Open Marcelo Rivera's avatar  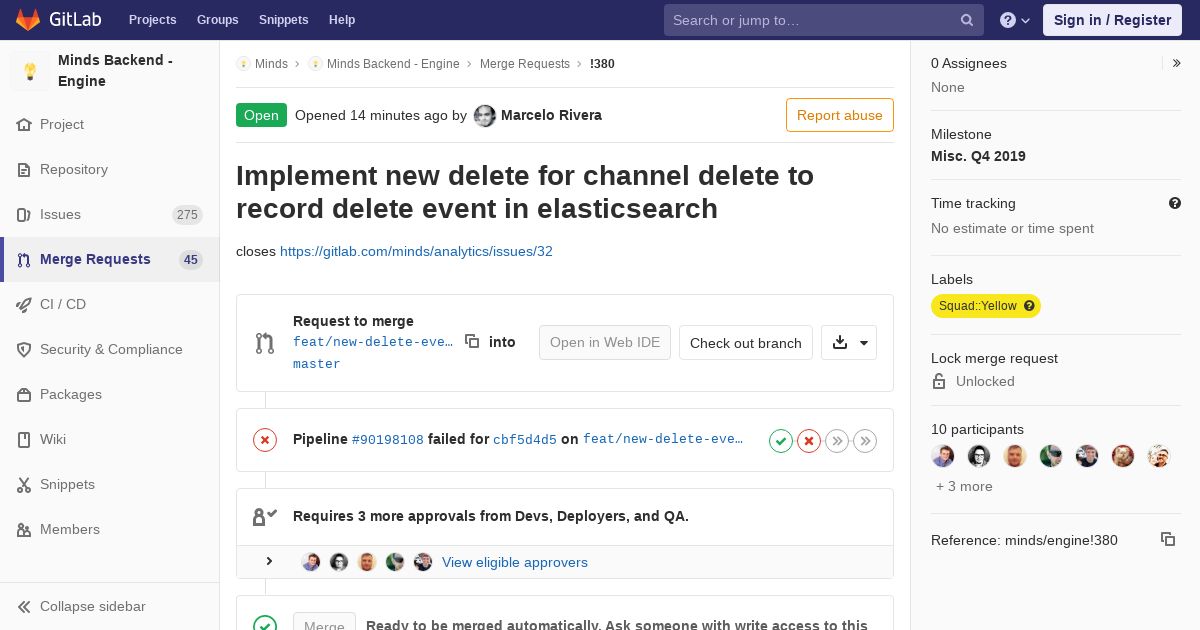(485, 116)
